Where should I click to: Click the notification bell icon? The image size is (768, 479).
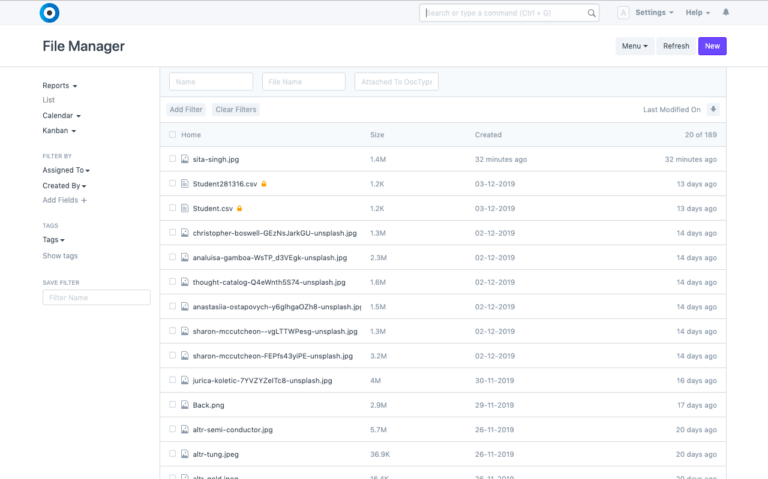coord(726,13)
